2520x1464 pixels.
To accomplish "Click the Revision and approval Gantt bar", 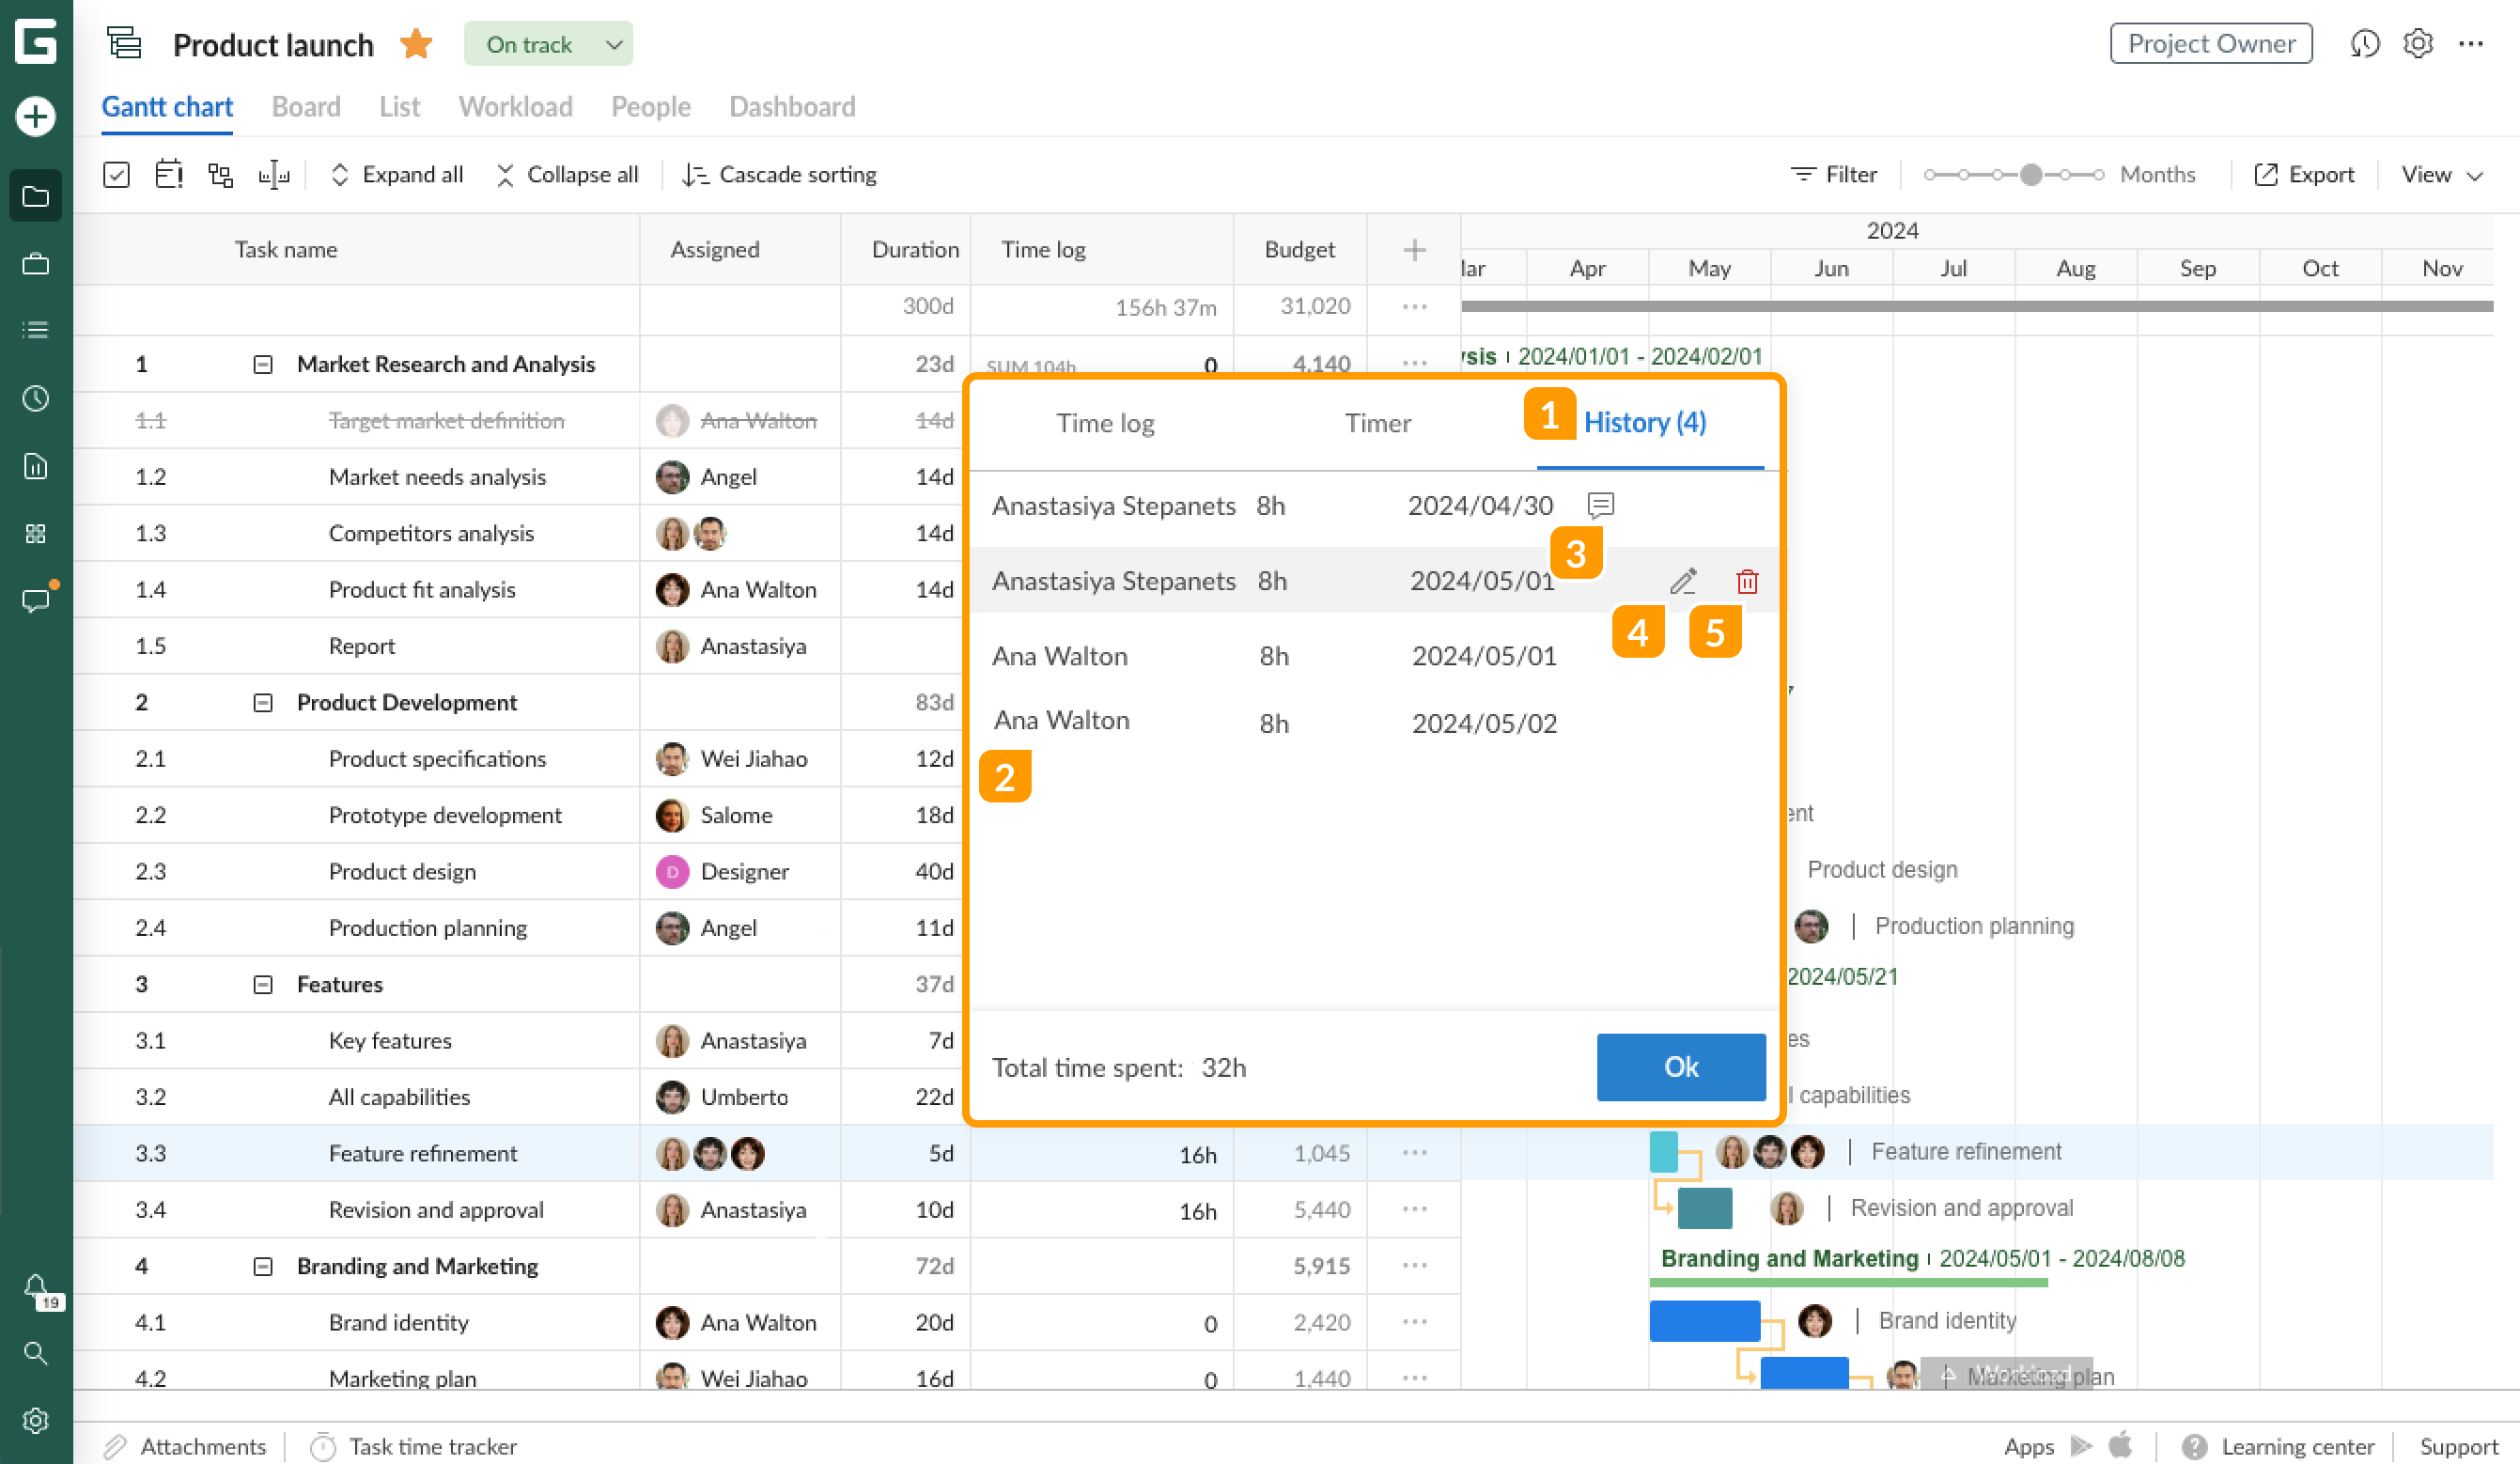I will click(x=1705, y=1208).
